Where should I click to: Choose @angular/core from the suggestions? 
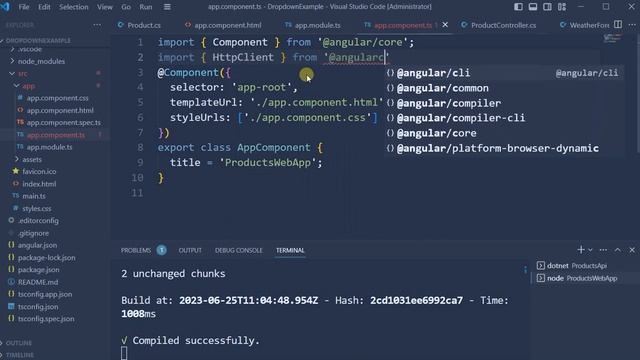(x=504, y=133)
